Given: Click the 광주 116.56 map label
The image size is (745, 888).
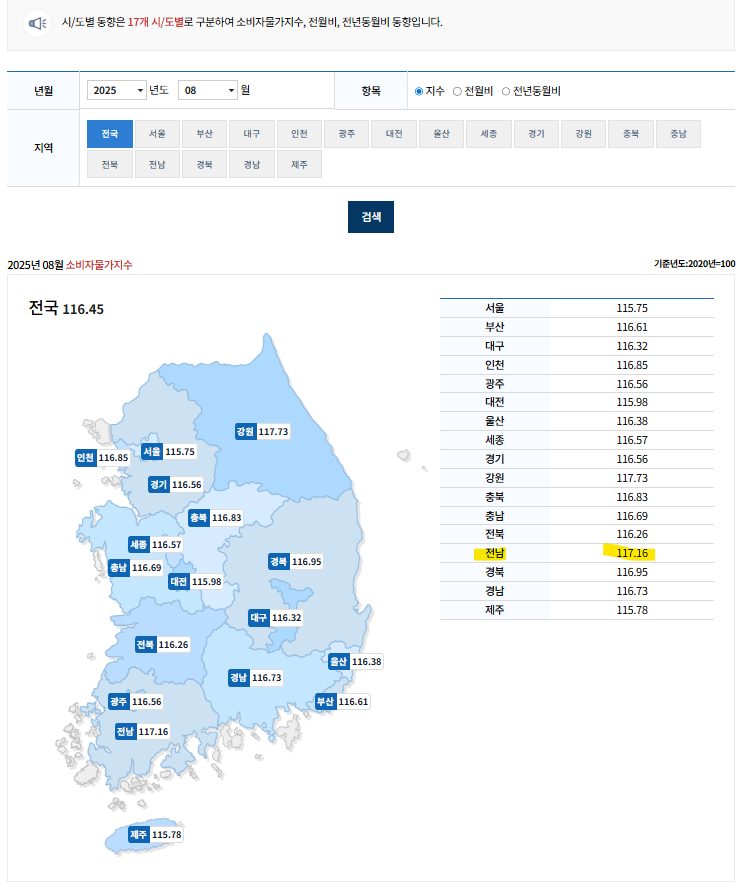Looking at the screenshot, I should click(x=136, y=702).
